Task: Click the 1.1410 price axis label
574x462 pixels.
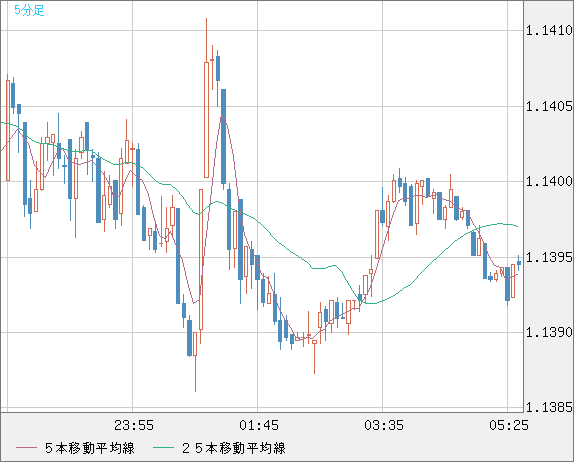Action: coord(549,30)
